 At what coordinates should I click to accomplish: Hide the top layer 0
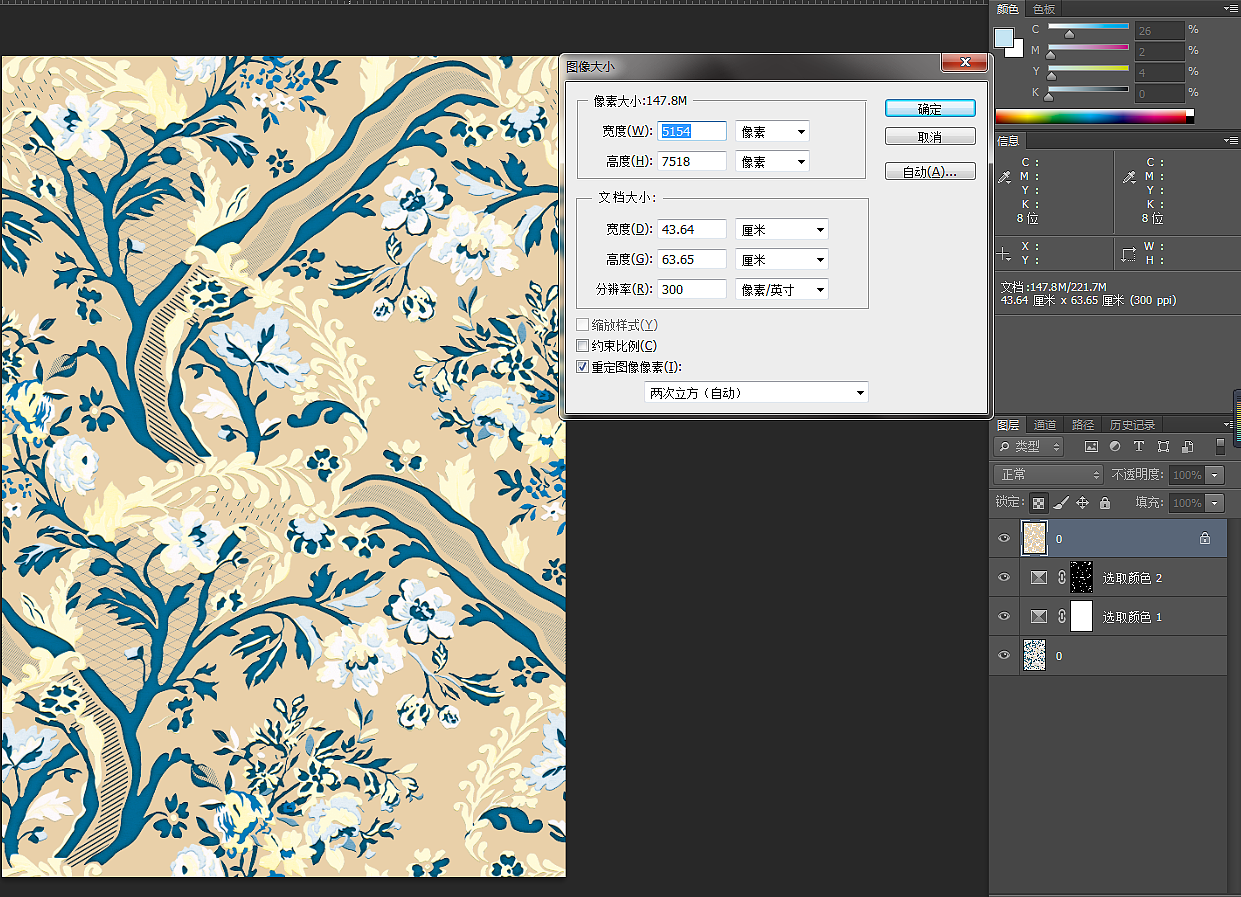click(x=1004, y=538)
